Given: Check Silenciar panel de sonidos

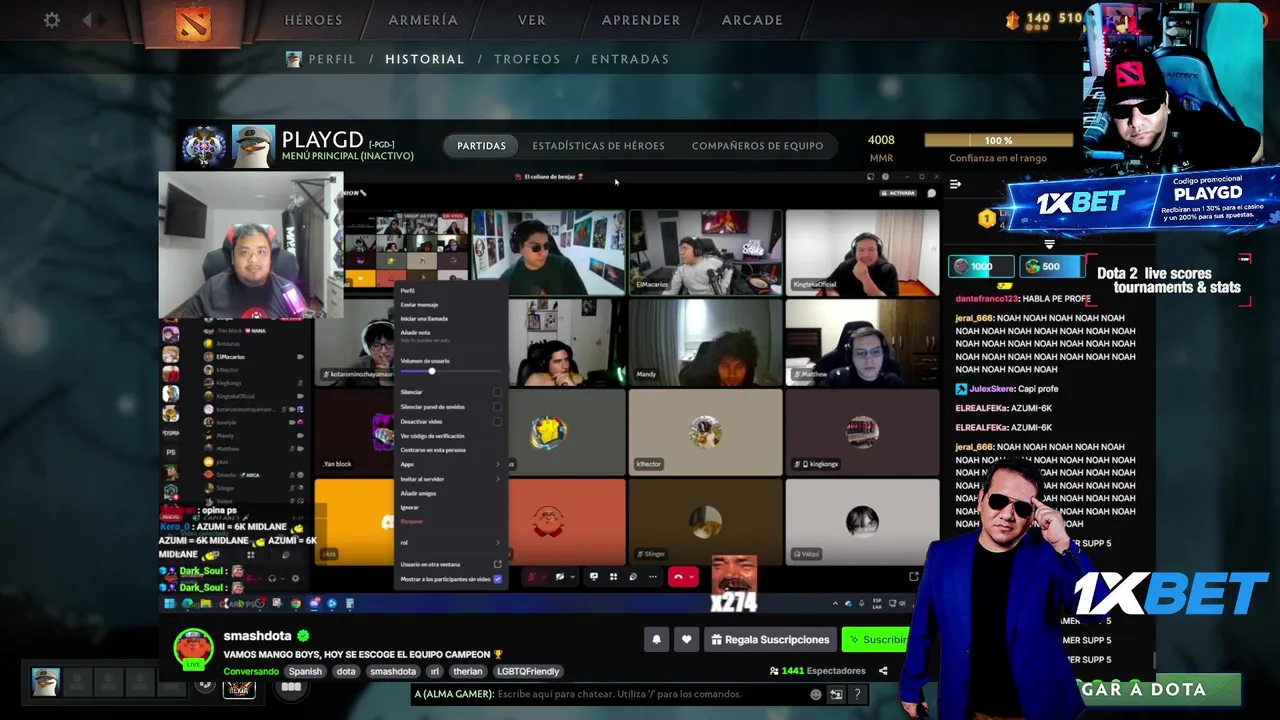Looking at the screenshot, I should (x=497, y=407).
